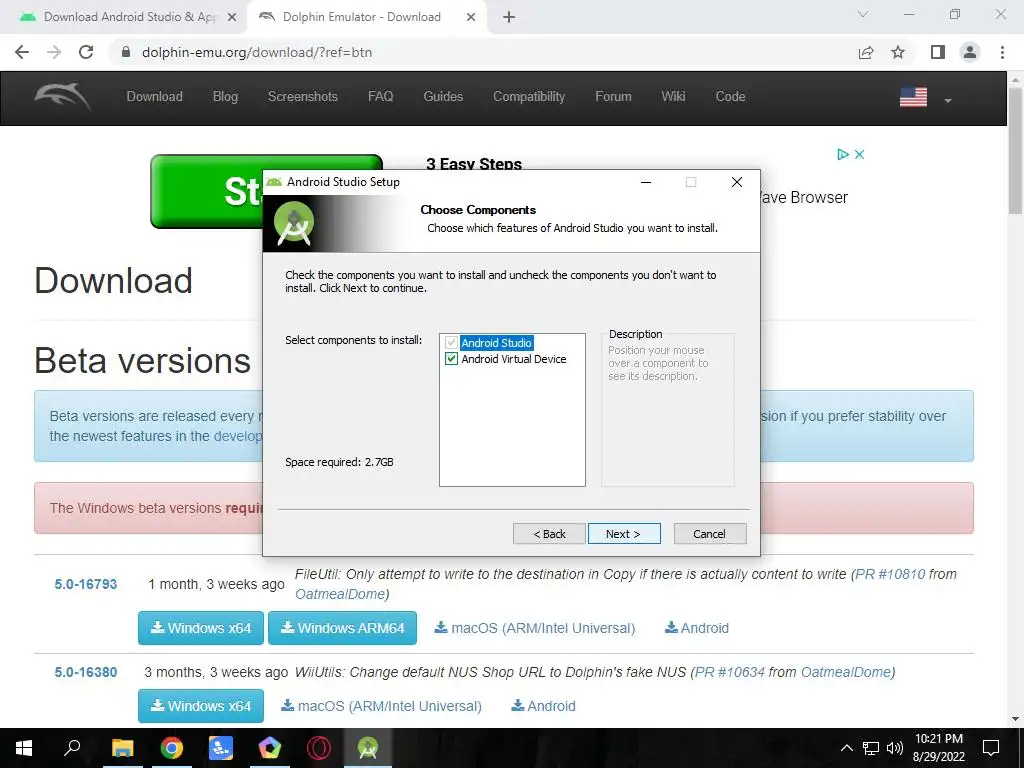Image resolution: width=1024 pixels, height=768 pixels.
Task: Click the Dolphin logo in site header
Action: point(63,97)
